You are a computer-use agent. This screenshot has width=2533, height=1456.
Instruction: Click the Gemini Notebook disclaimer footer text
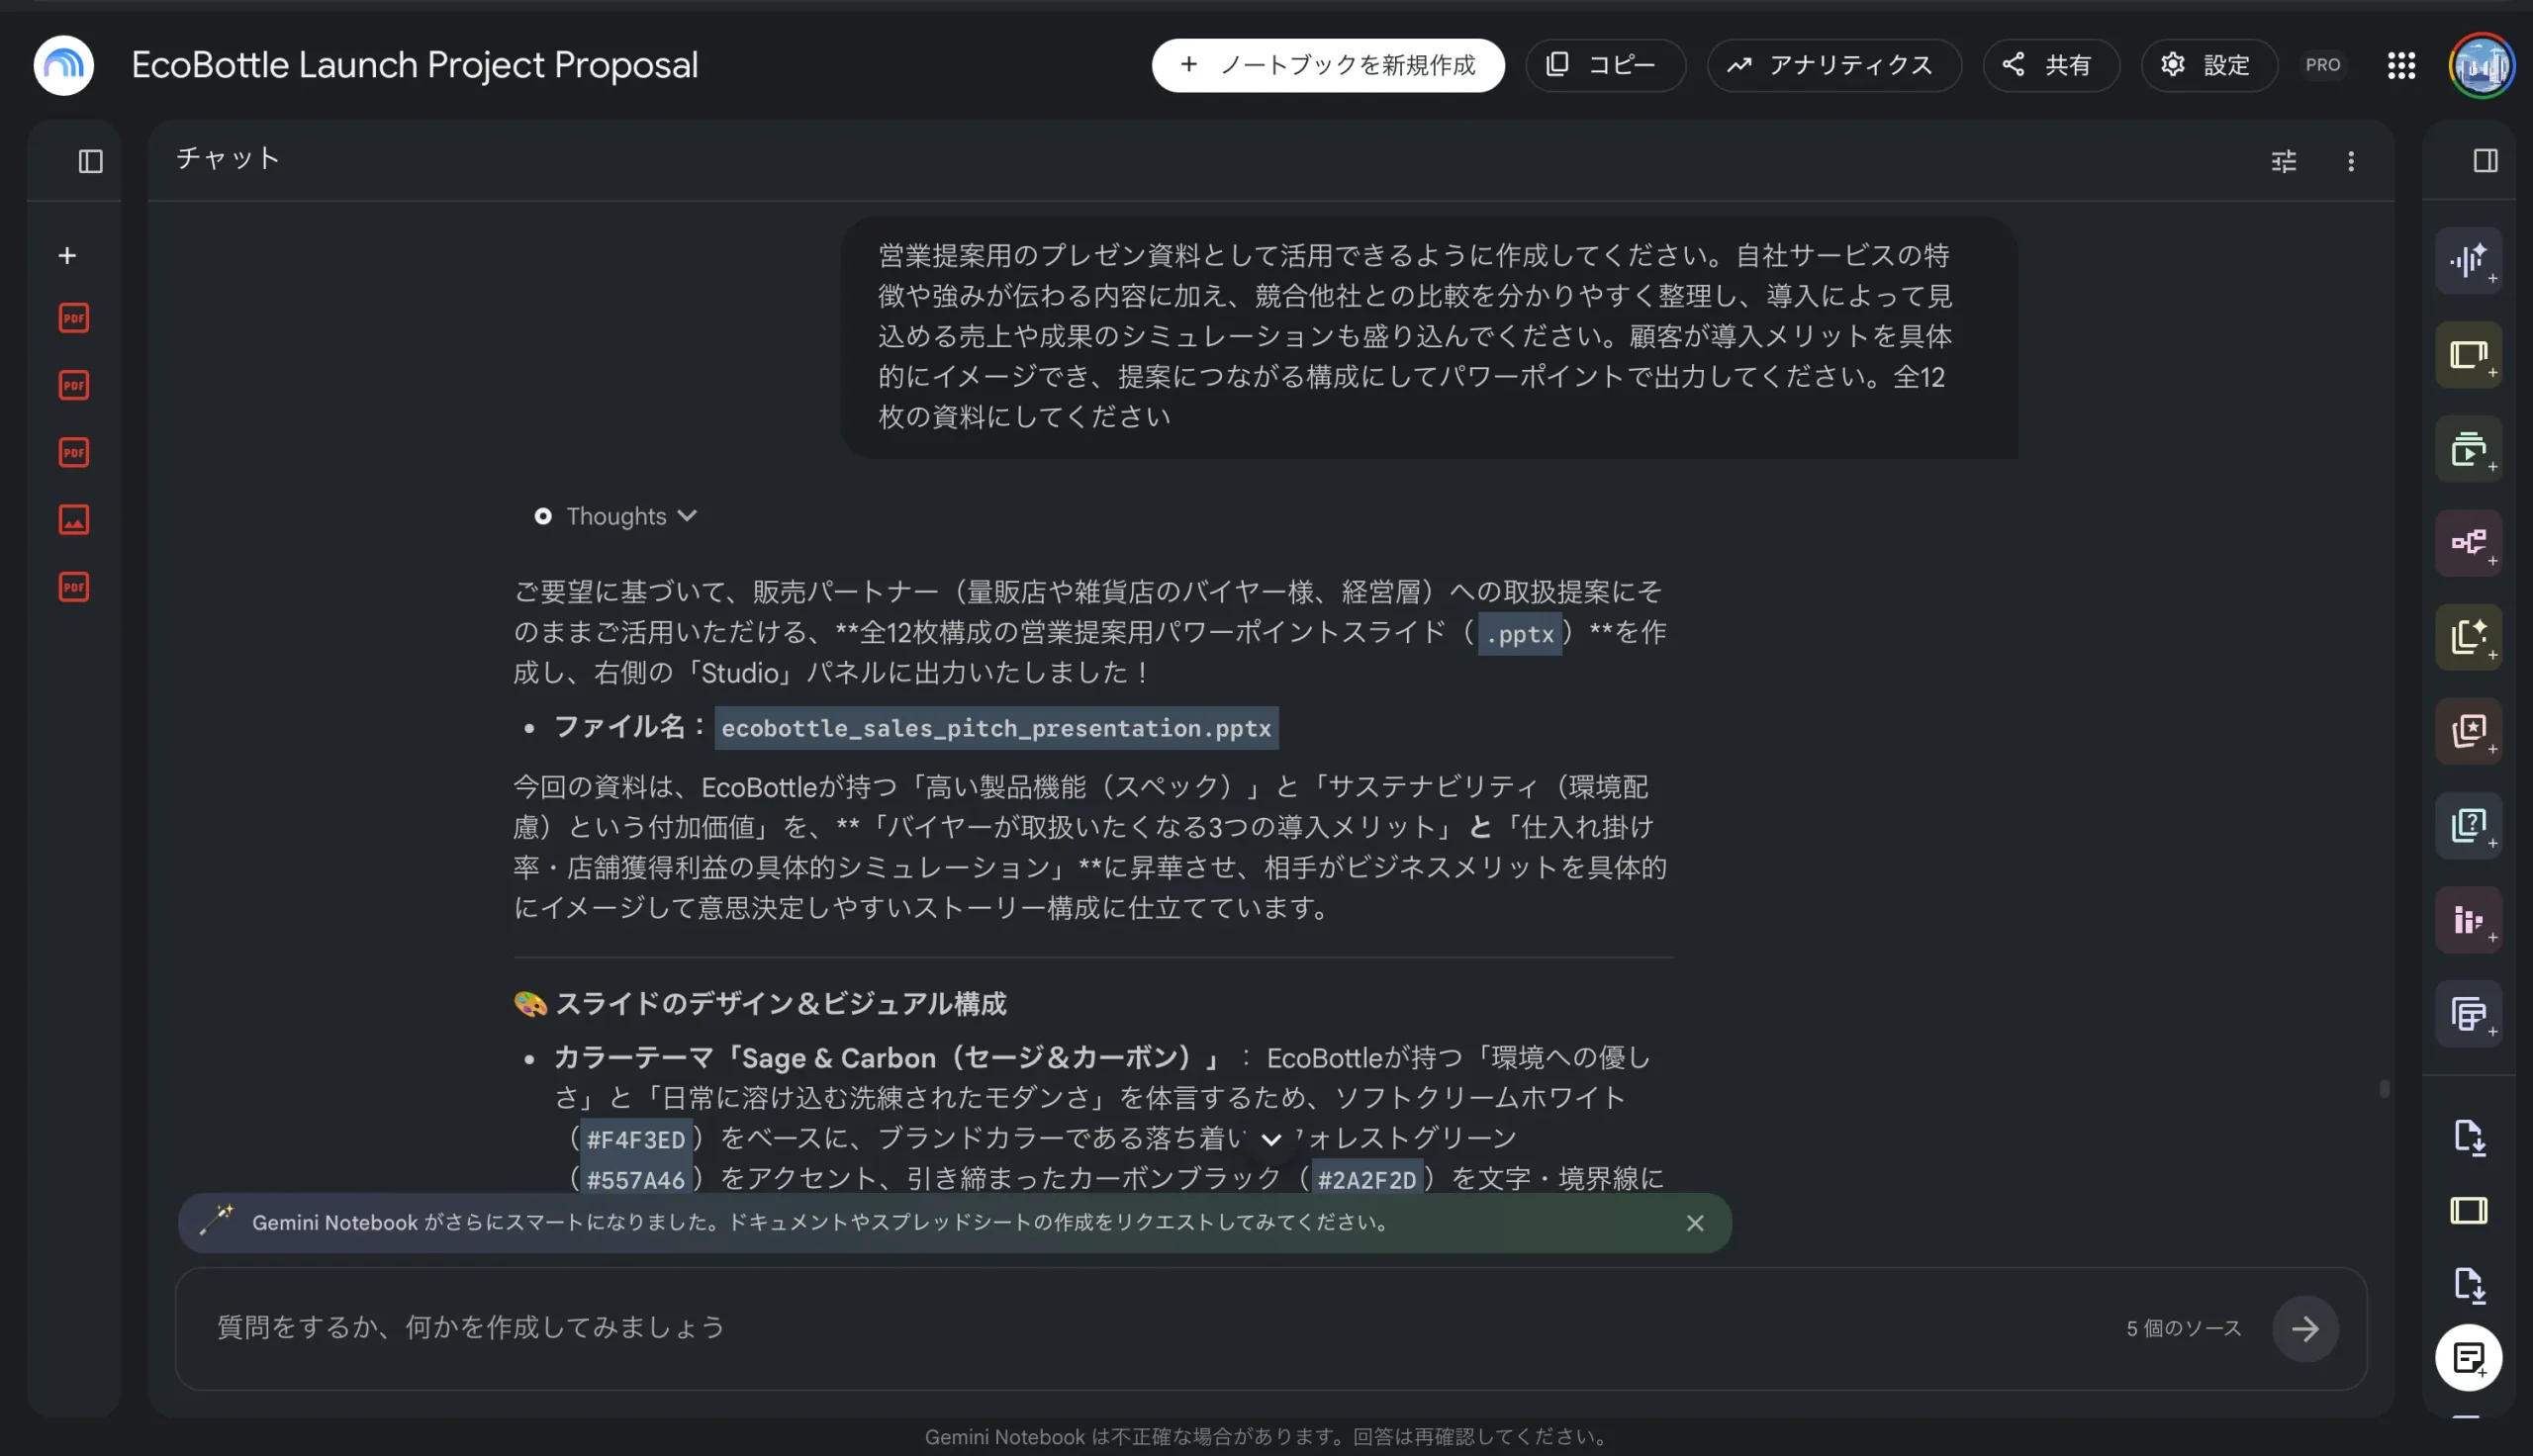point(1266,1437)
